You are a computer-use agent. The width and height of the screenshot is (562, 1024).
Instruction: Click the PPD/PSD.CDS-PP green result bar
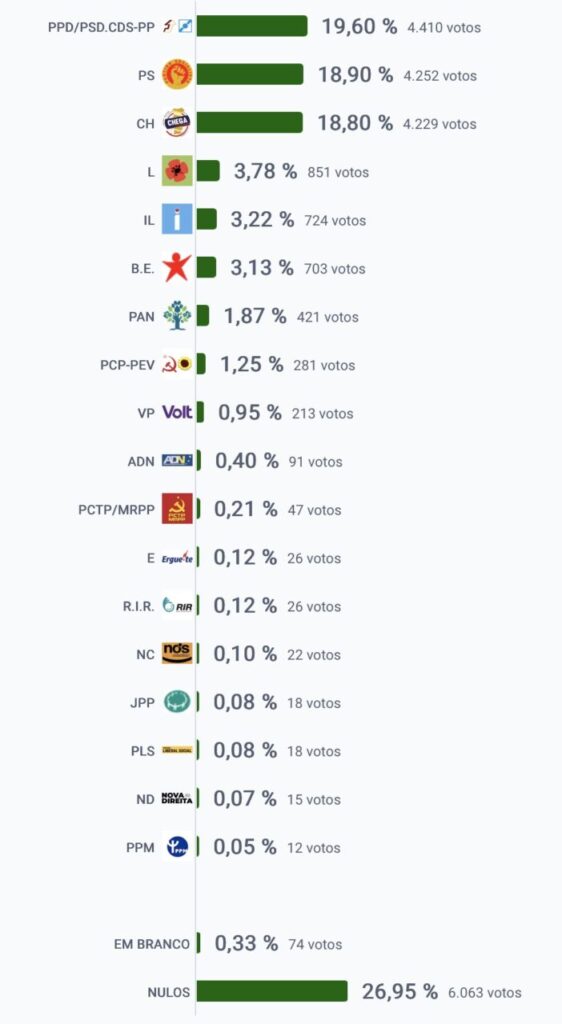click(252, 26)
